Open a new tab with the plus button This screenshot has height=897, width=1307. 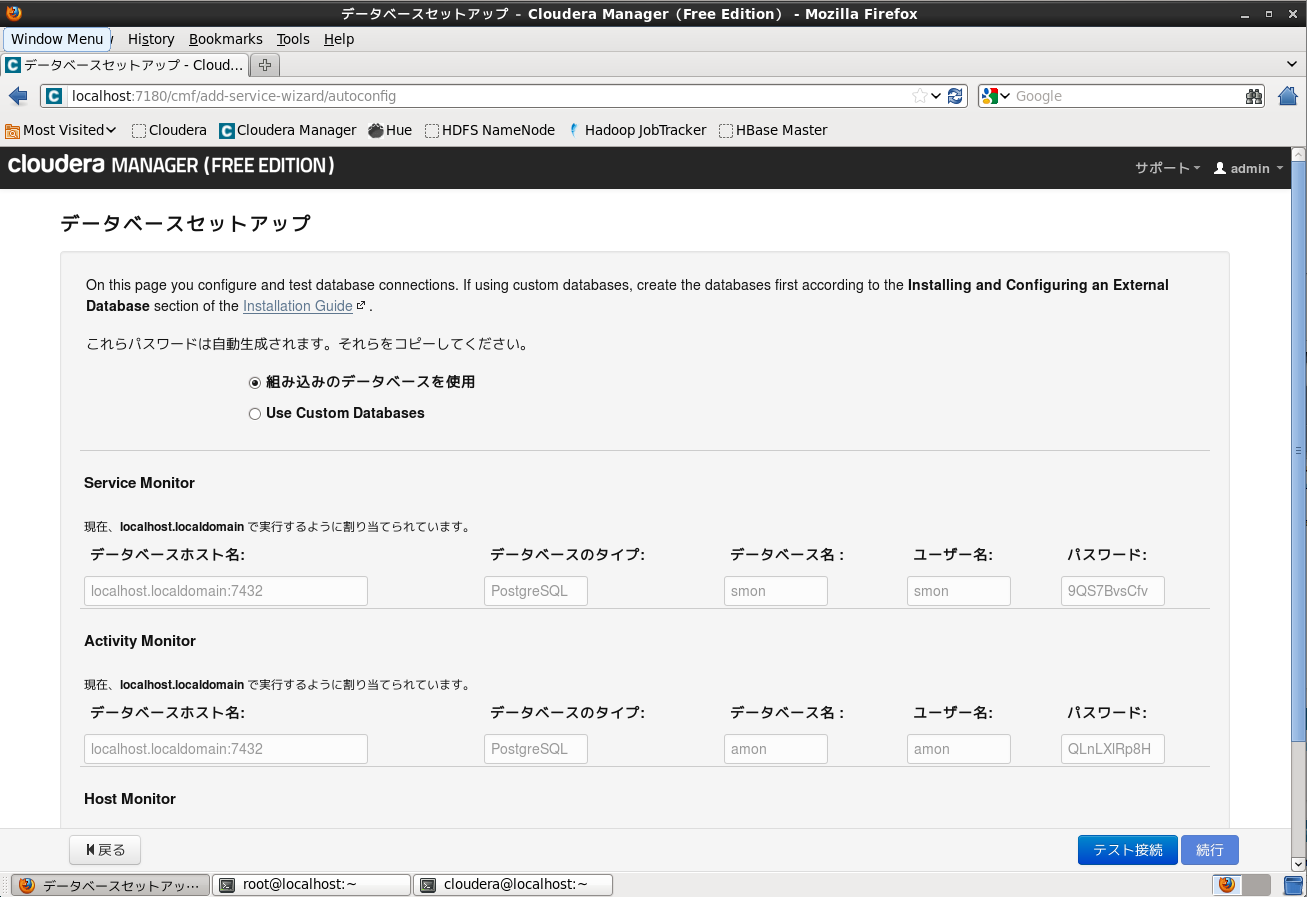point(265,65)
